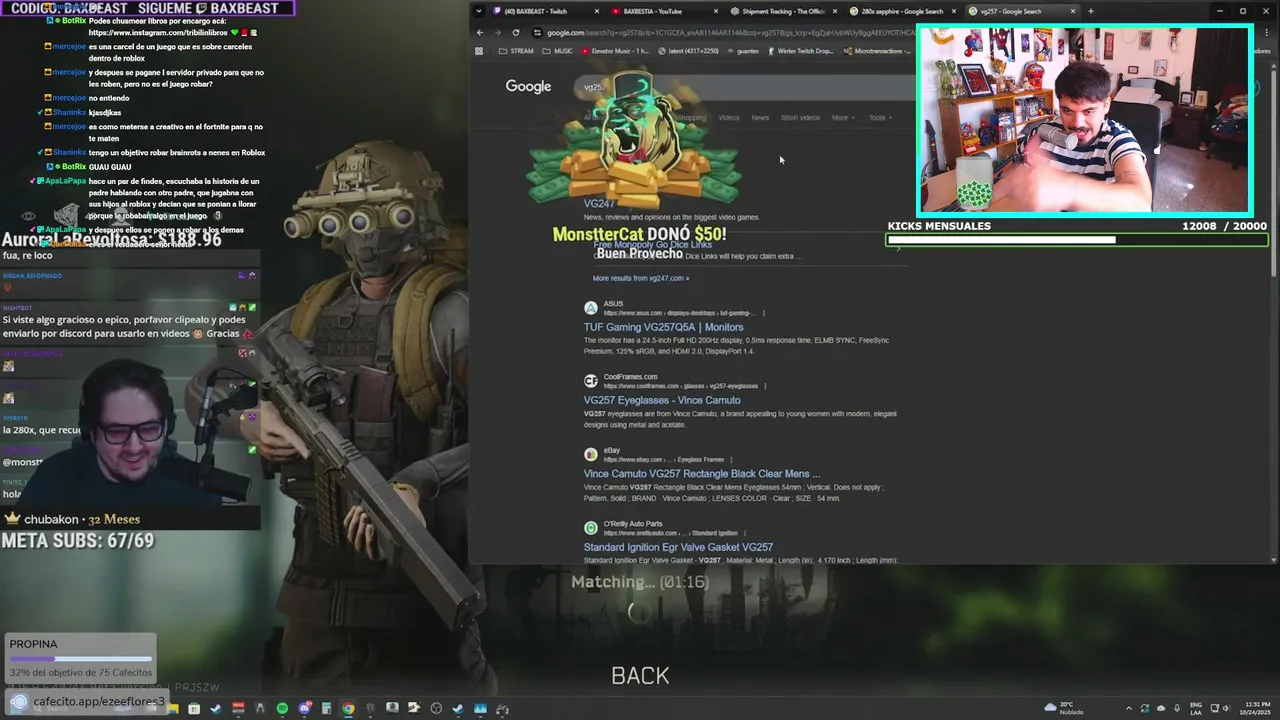Screen dimensions: 1280x720
Task: Open the weather widget in the system tray
Action: [x=1064, y=708]
